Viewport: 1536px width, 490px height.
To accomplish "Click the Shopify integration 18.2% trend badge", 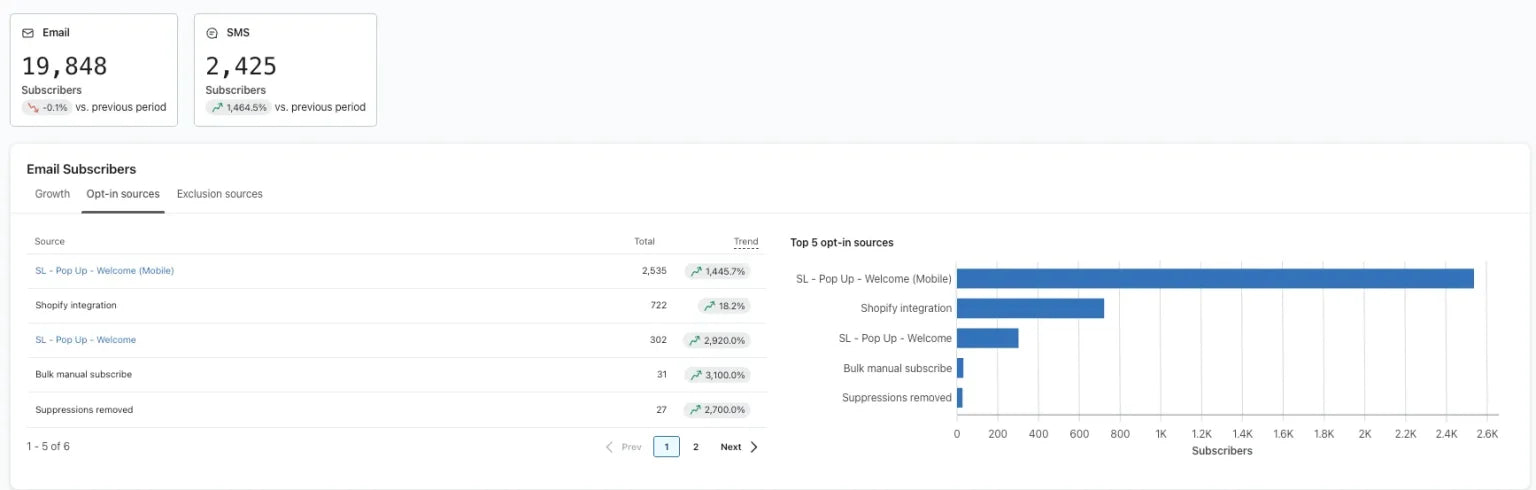I will point(725,306).
